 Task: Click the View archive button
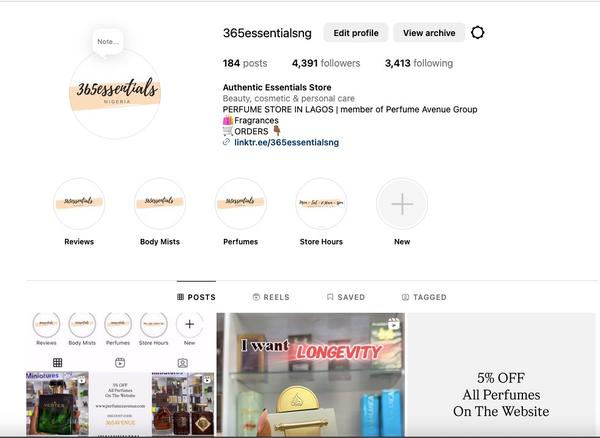(x=429, y=33)
